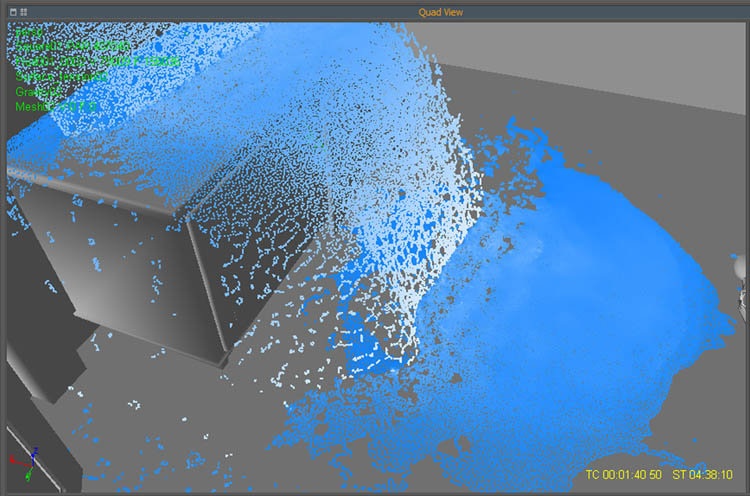The image size is (750, 496).
Task: Click the Mesh02 overlay label
Action: click(x=56, y=106)
